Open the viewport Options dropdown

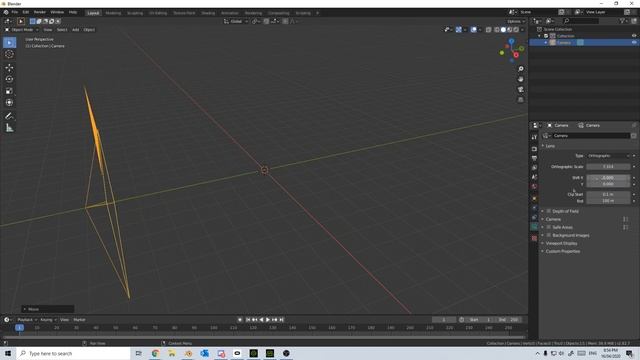[516, 21]
